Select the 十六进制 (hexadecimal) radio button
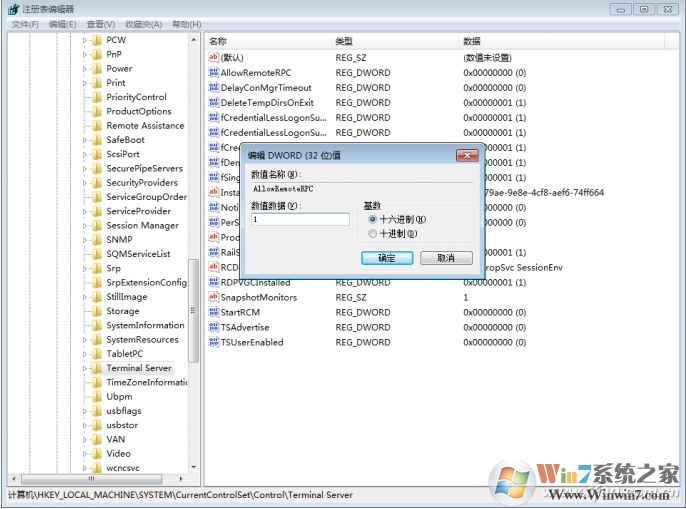Image resolution: width=686 pixels, height=509 pixels. [x=372, y=219]
